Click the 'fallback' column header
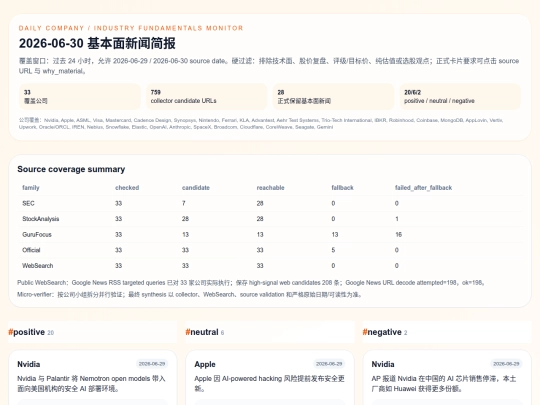The width and height of the screenshot is (540, 405). click(x=342, y=188)
